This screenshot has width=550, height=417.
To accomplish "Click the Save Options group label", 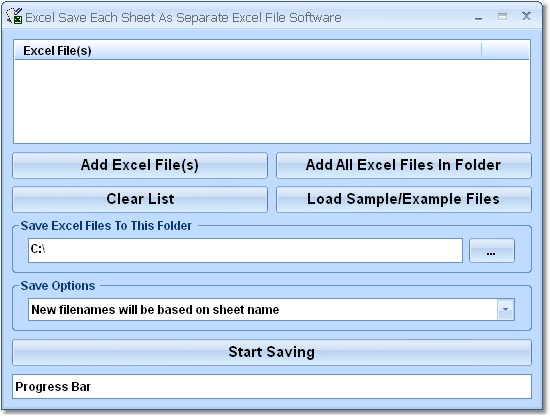I will [58, 285].
